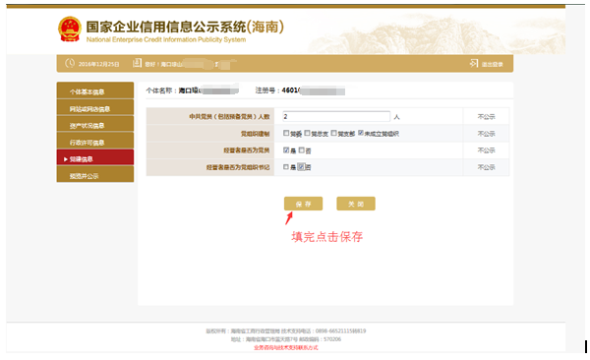Screen dimensions: 590x360
Task: Open 预览并公示 sidebar item
Action: click(x=95, y=175)
